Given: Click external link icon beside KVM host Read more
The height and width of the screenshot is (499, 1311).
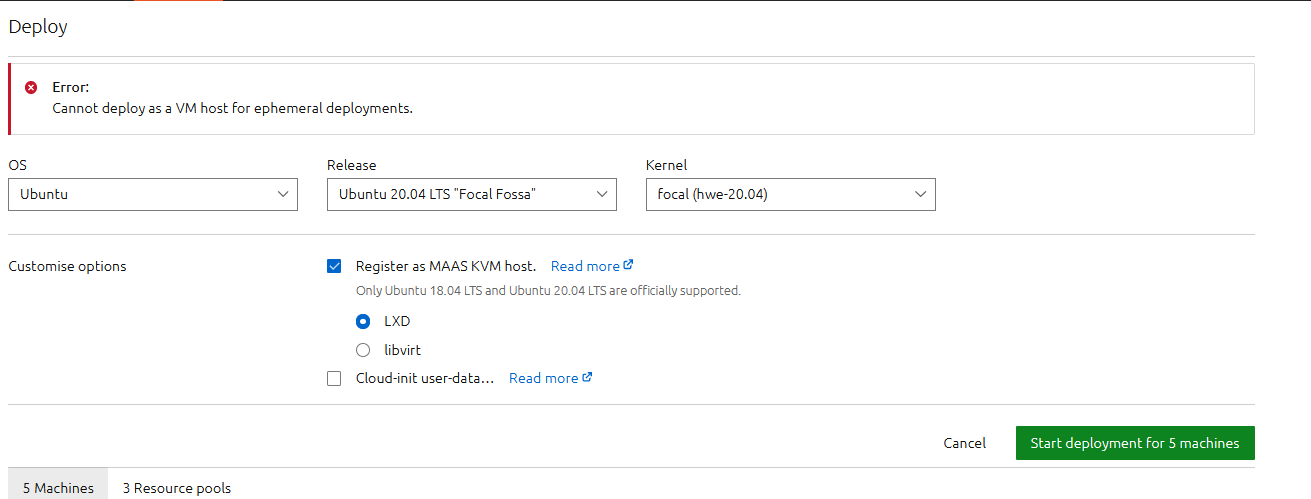Looking at the screenshot, I should pyautogui.click(x=628, y=265).
